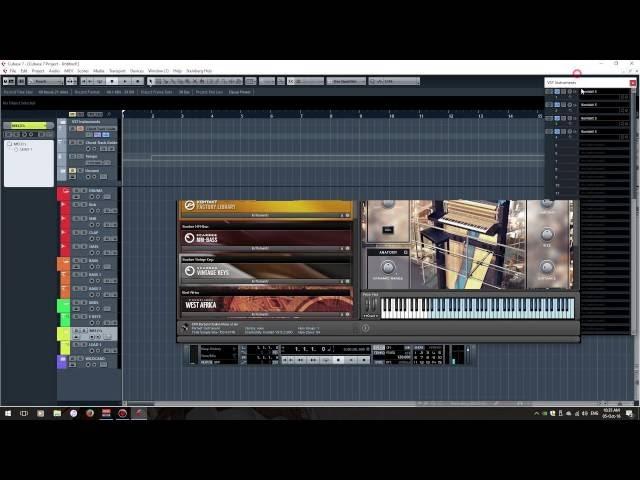Mute the Kick track
This screenshot has width=640, height=480.
tap(76, 204)
